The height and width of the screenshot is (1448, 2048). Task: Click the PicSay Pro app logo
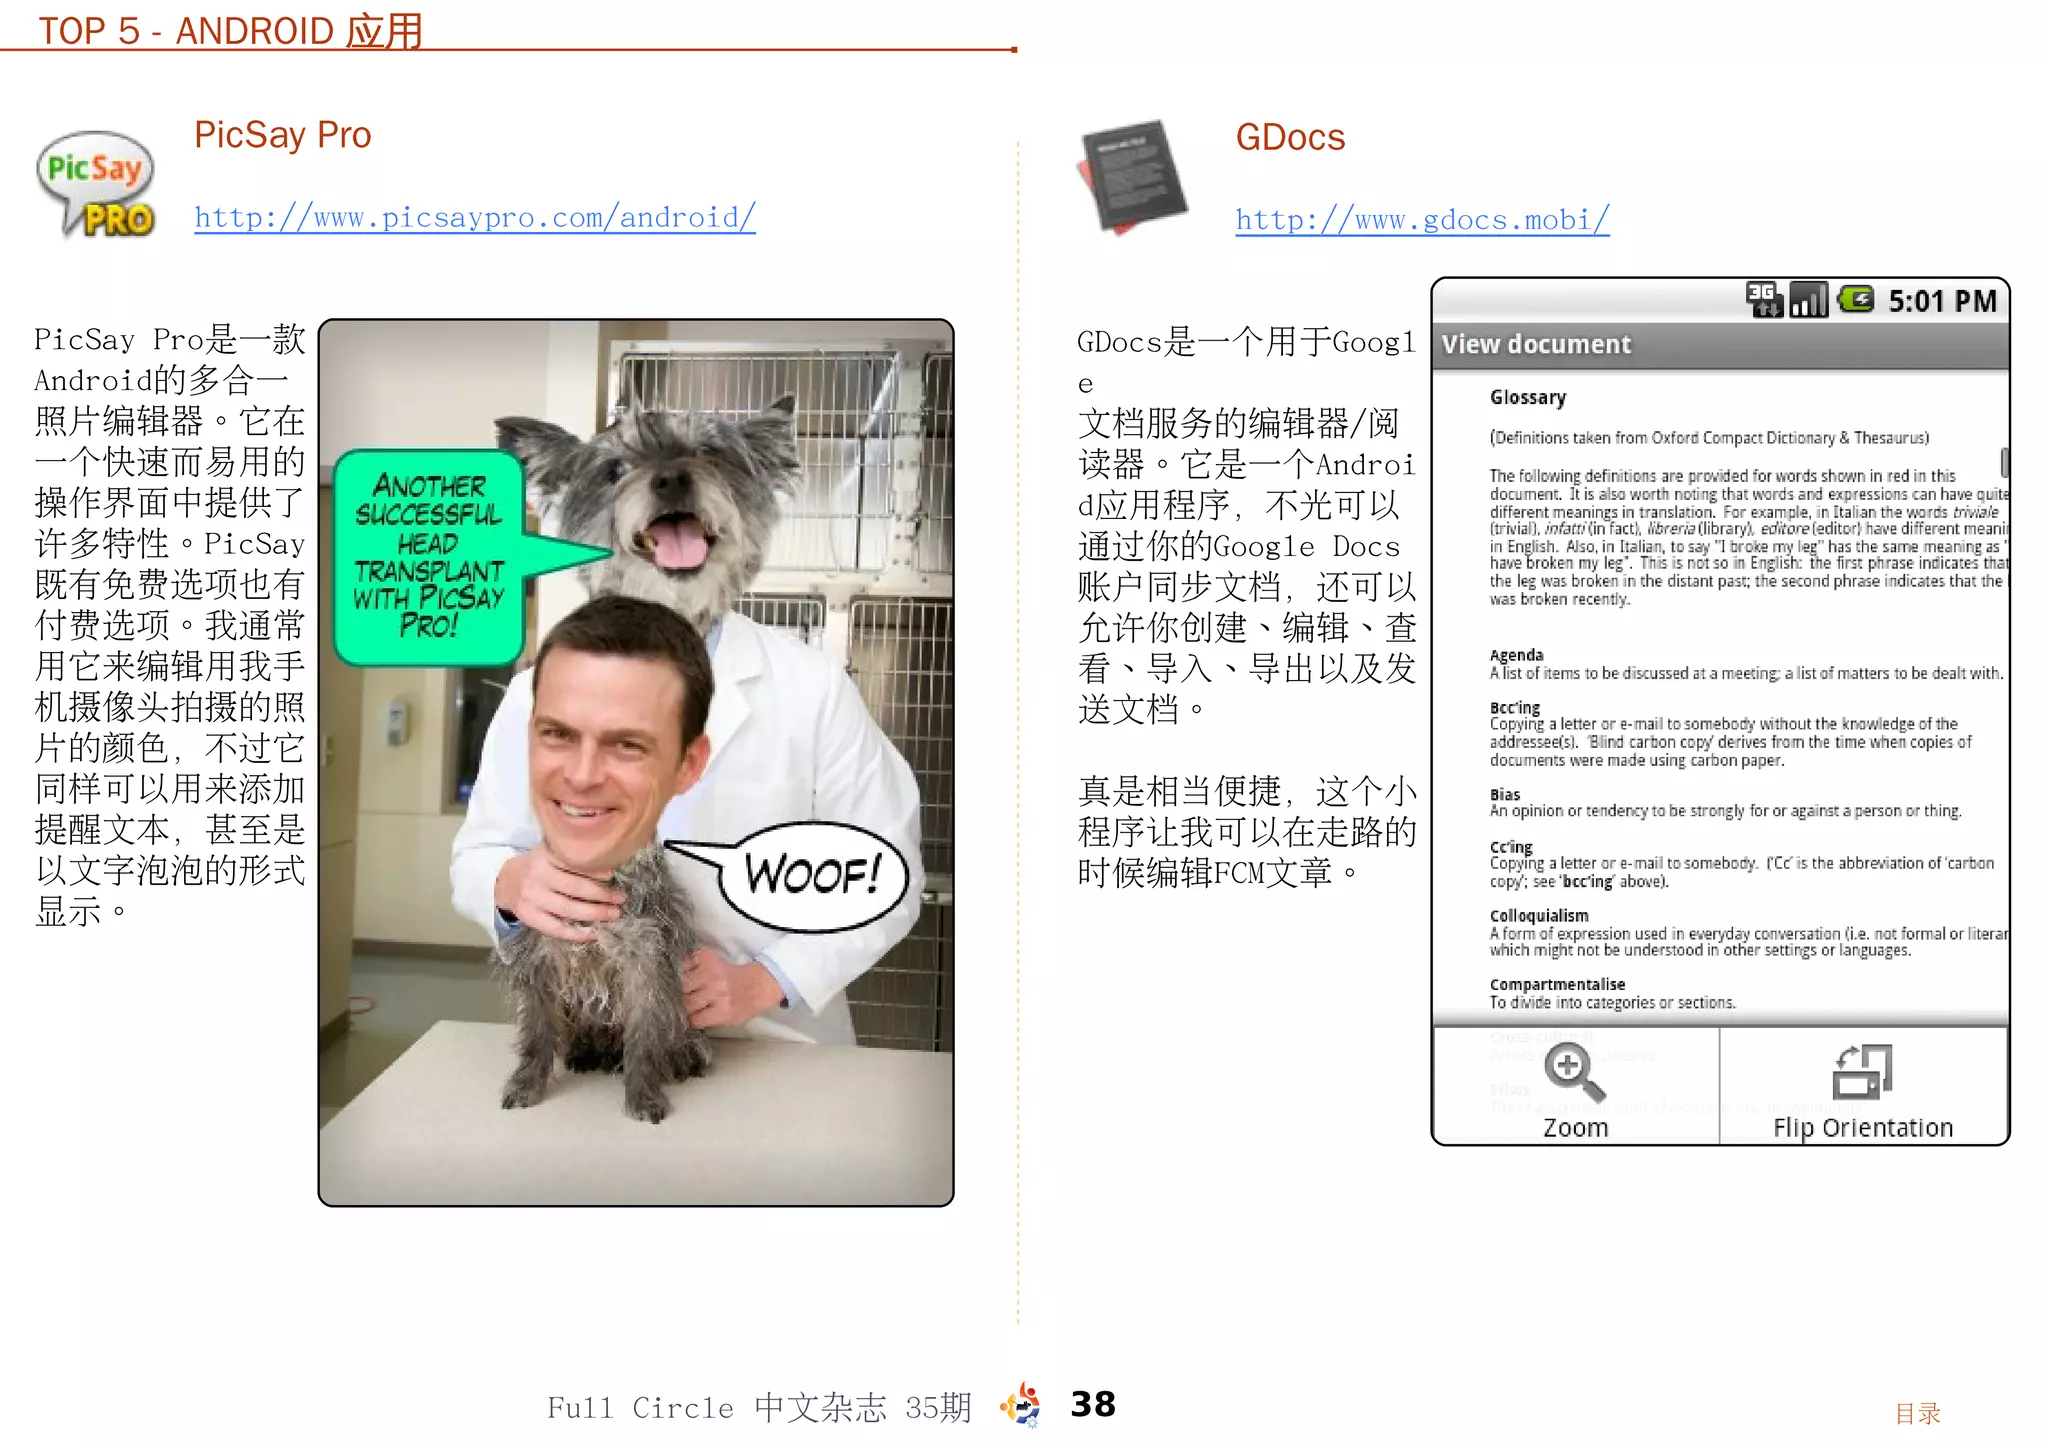click(x=96, y=185)
